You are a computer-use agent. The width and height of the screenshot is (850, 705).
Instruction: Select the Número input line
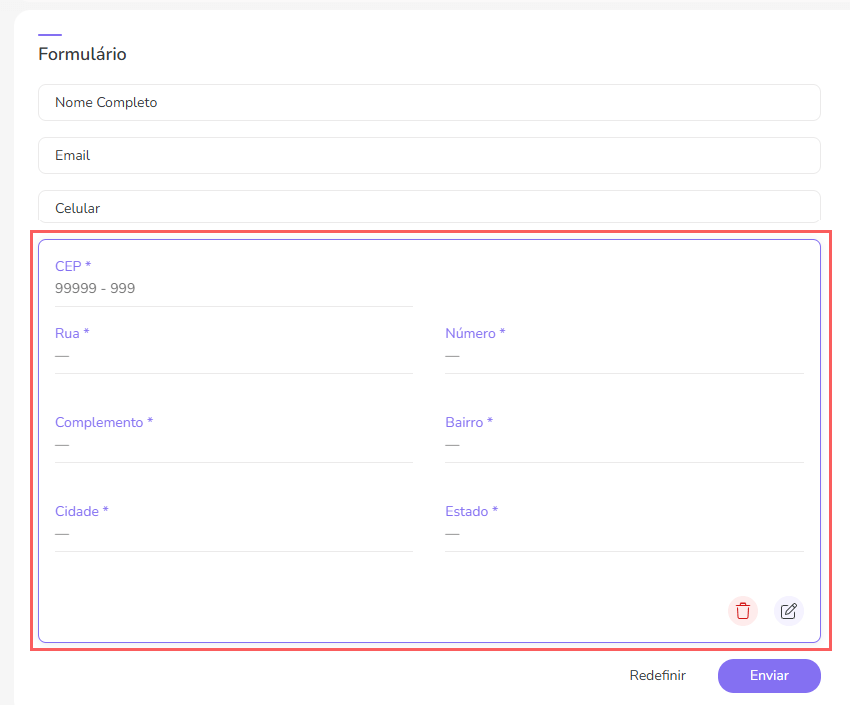click(x=623, y=356)
